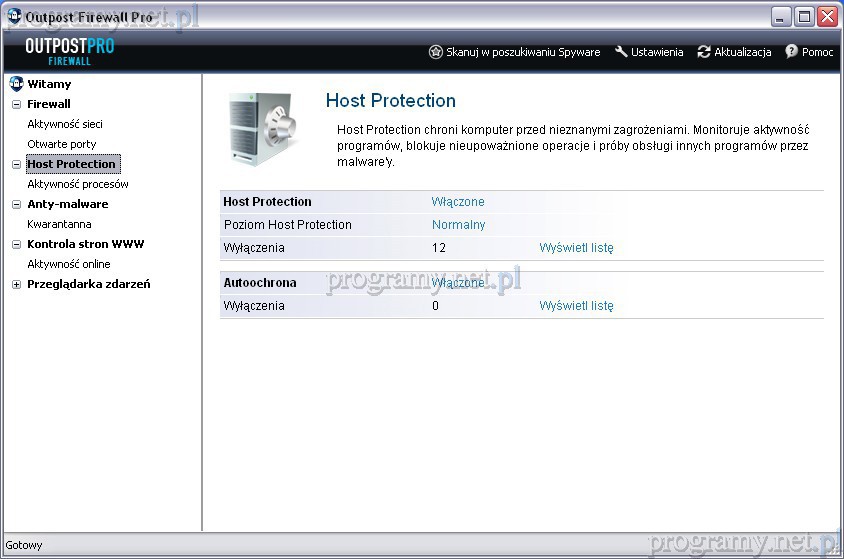Select Kwarantanna in the sidebar

tap(59, 224)
